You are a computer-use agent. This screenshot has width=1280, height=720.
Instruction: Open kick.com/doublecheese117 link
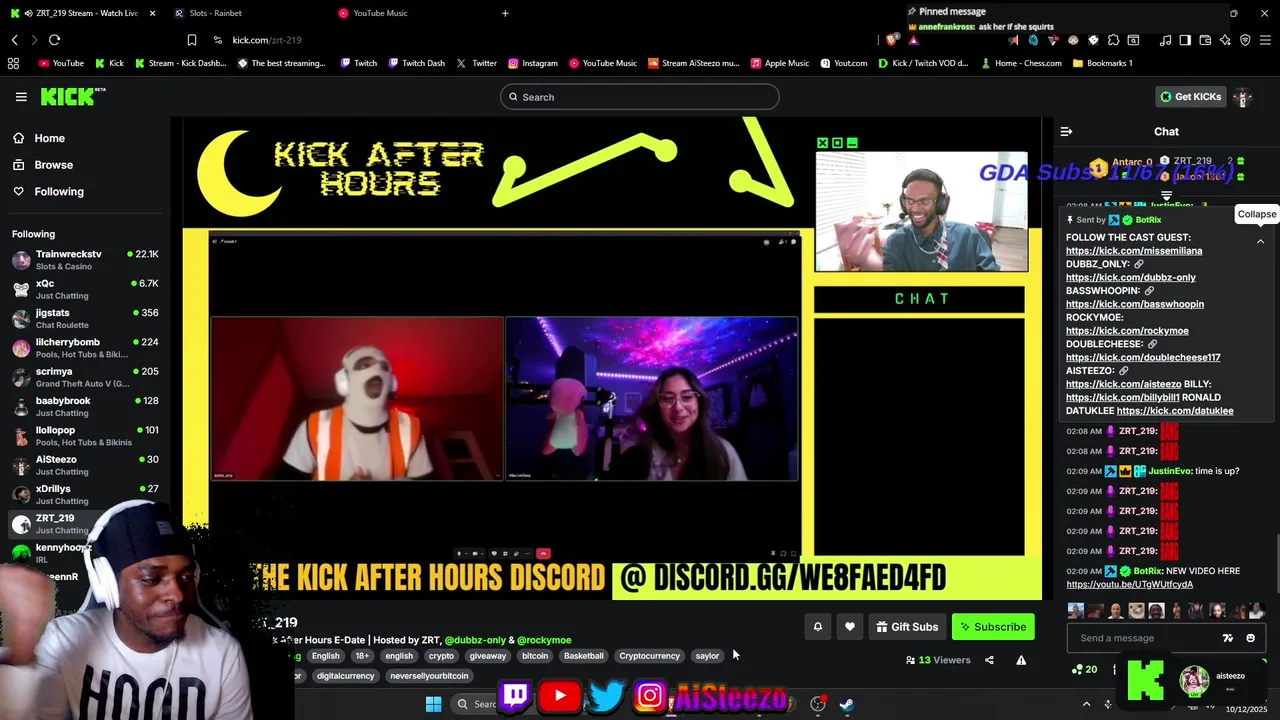click(x=1143, y=357)
